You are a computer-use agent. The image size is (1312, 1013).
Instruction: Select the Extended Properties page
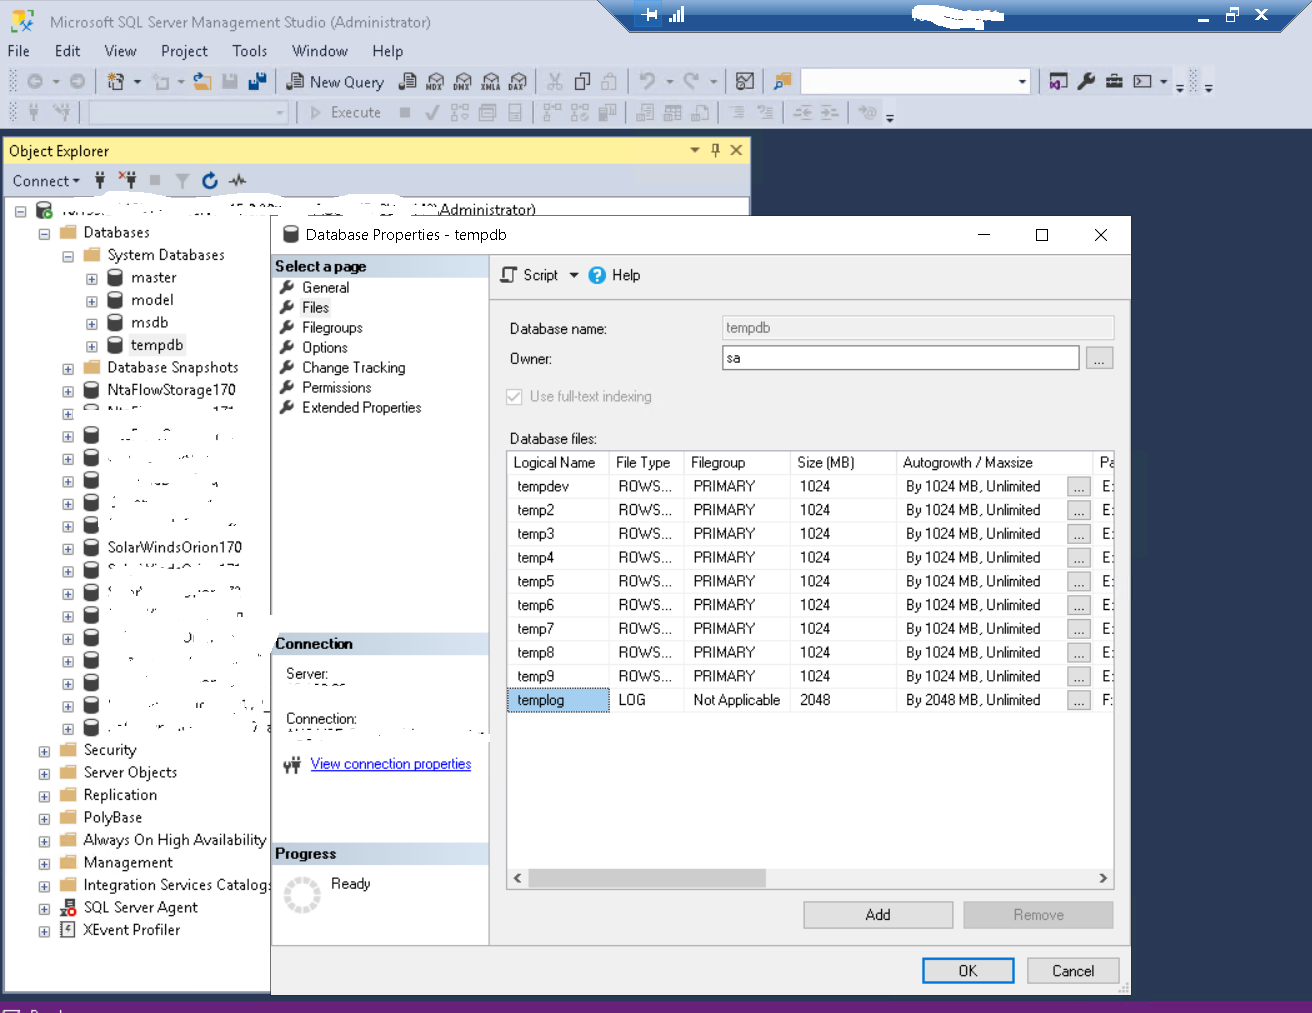tap(362, 408)
